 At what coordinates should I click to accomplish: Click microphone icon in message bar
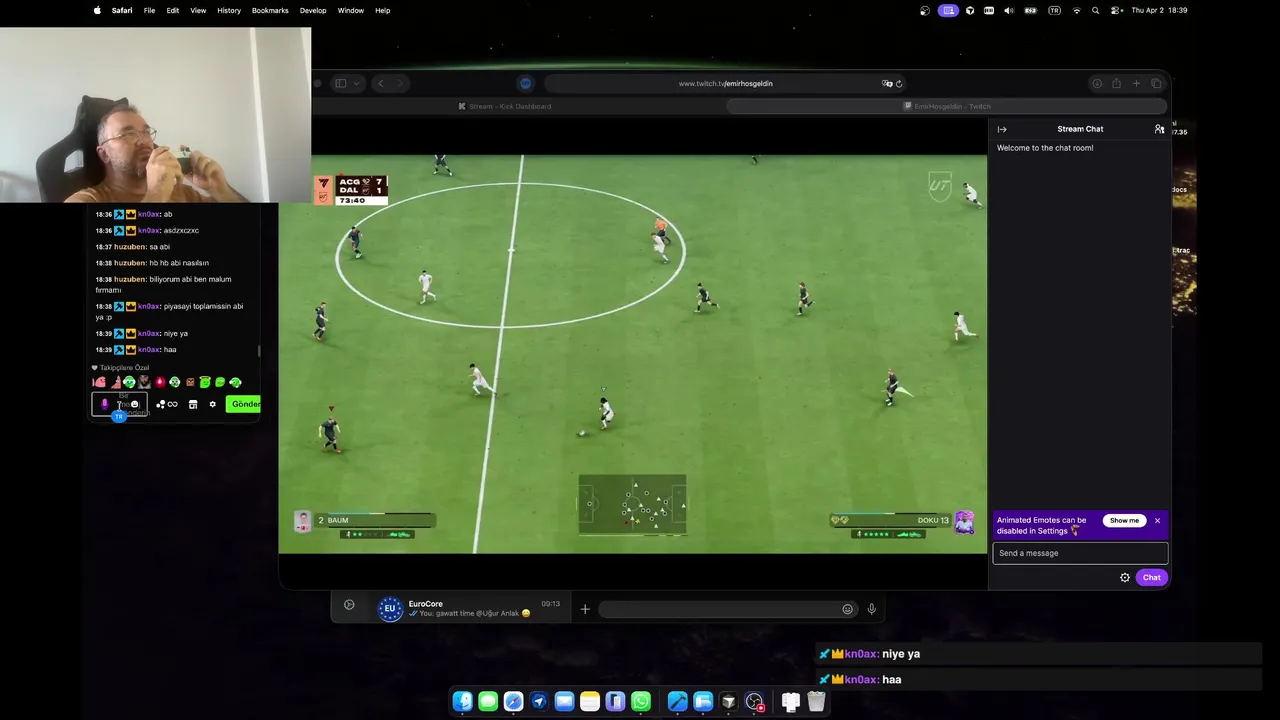[872, 609]
